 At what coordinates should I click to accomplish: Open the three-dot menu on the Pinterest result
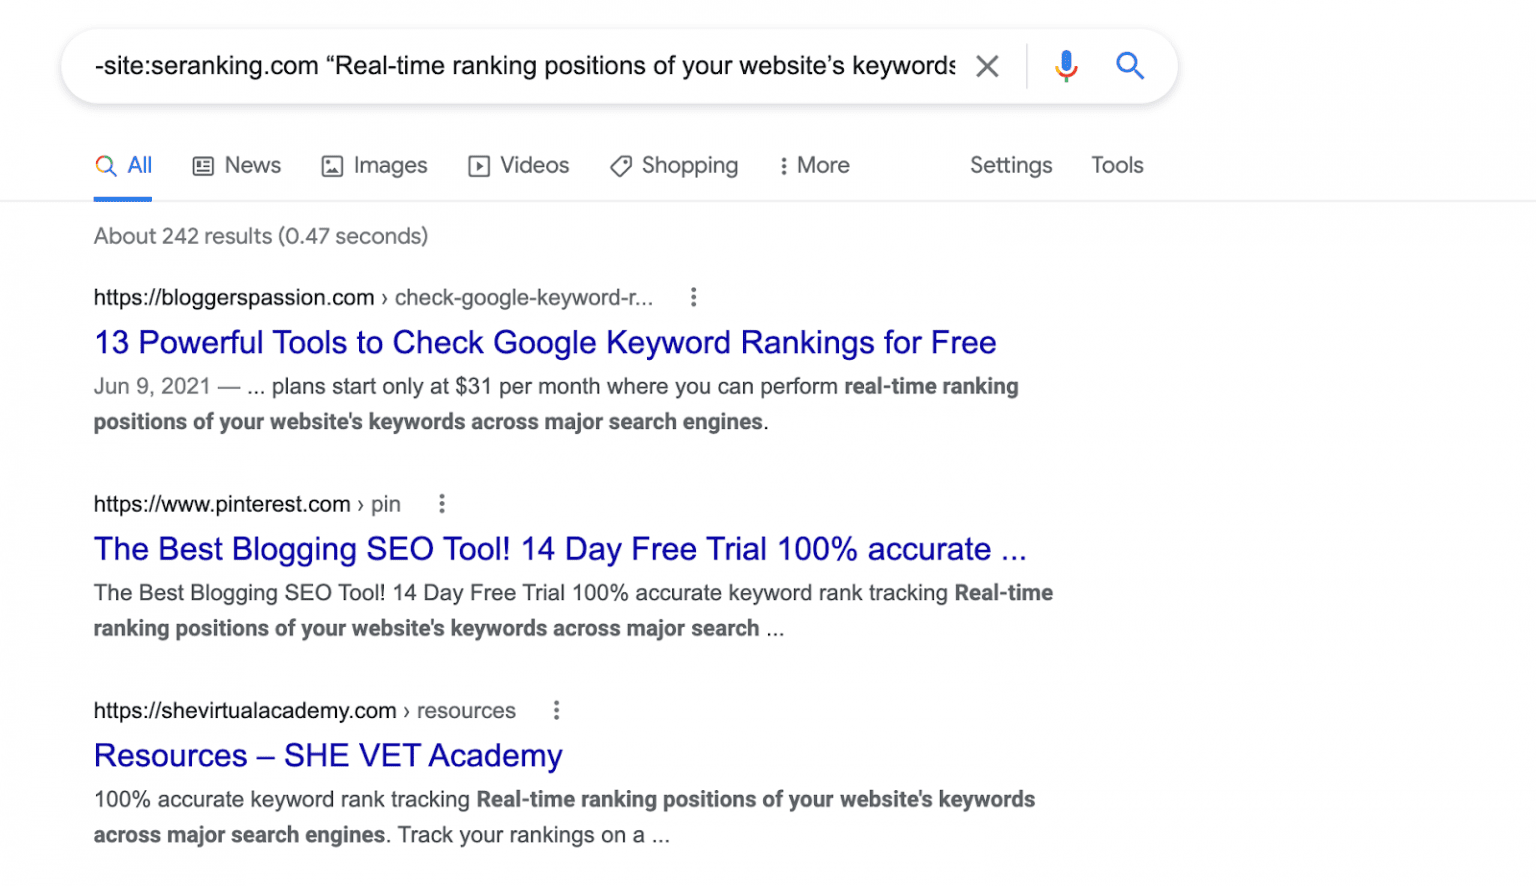coord(442,503)
